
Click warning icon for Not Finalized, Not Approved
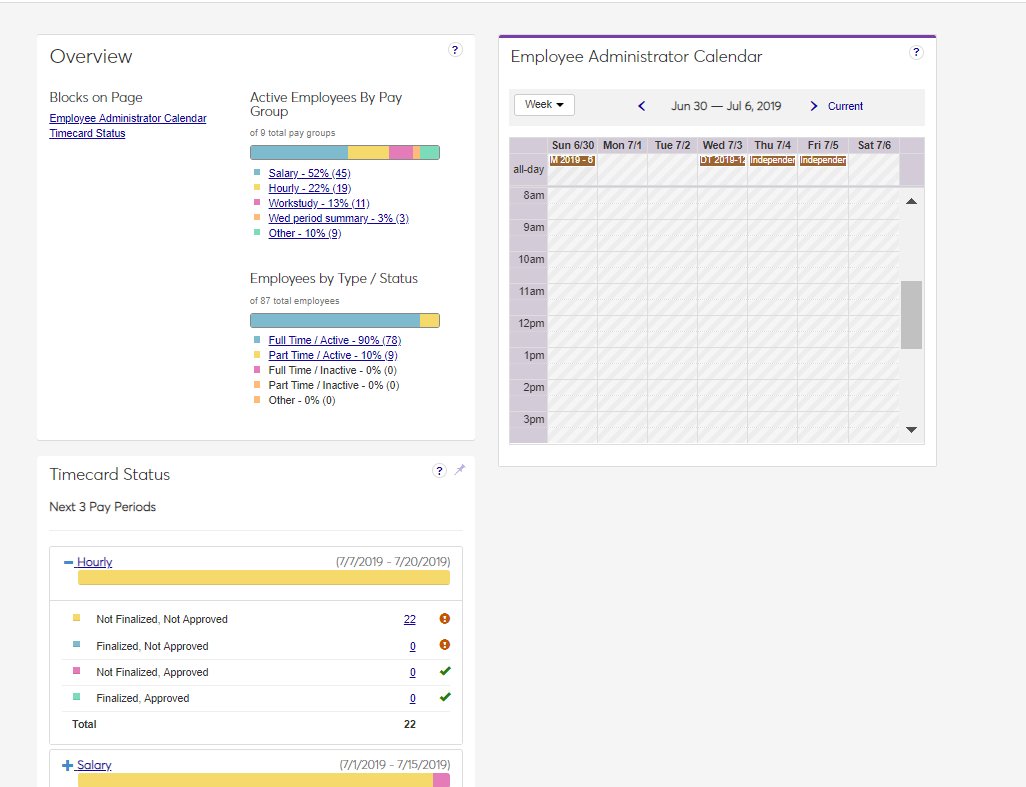(x=445, y=619)
